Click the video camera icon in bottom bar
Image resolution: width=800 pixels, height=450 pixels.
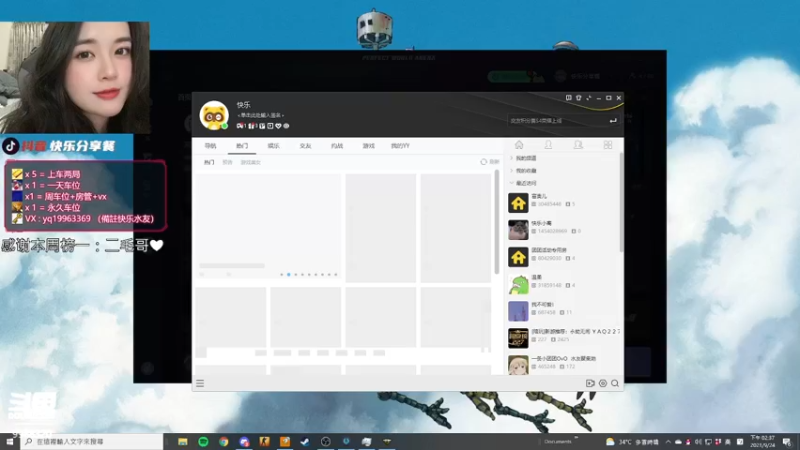coord(590,383)
